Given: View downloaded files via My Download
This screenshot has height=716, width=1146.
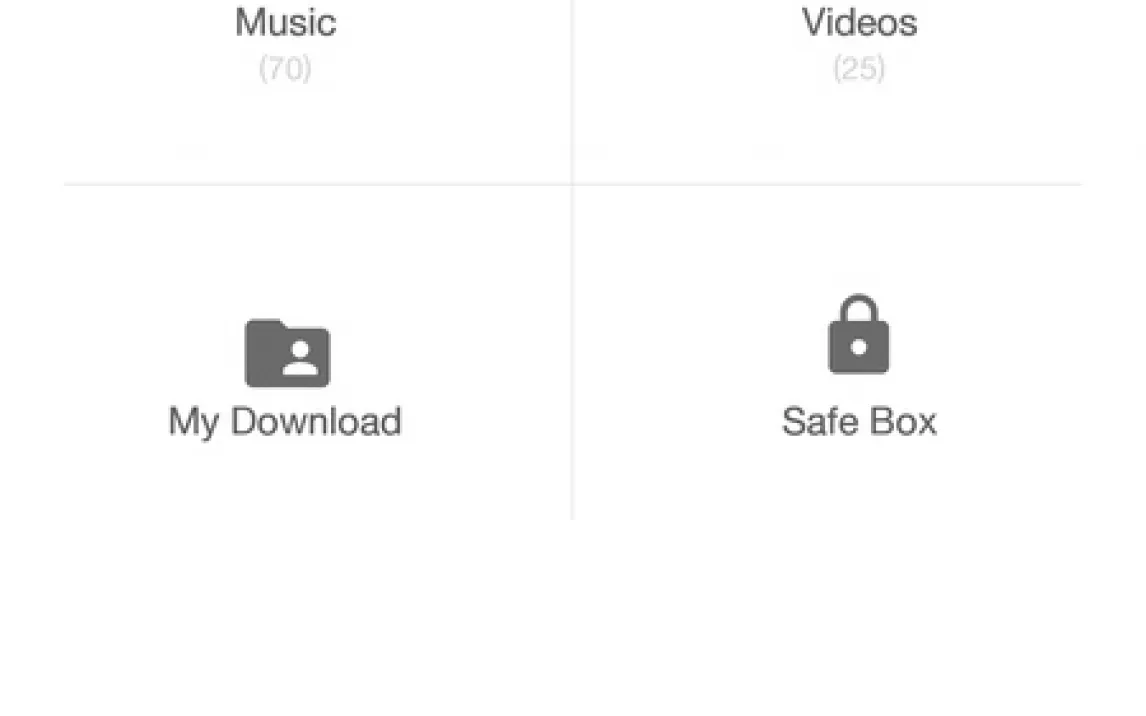Looking at the screenshot, I should (x=318, y=352).
